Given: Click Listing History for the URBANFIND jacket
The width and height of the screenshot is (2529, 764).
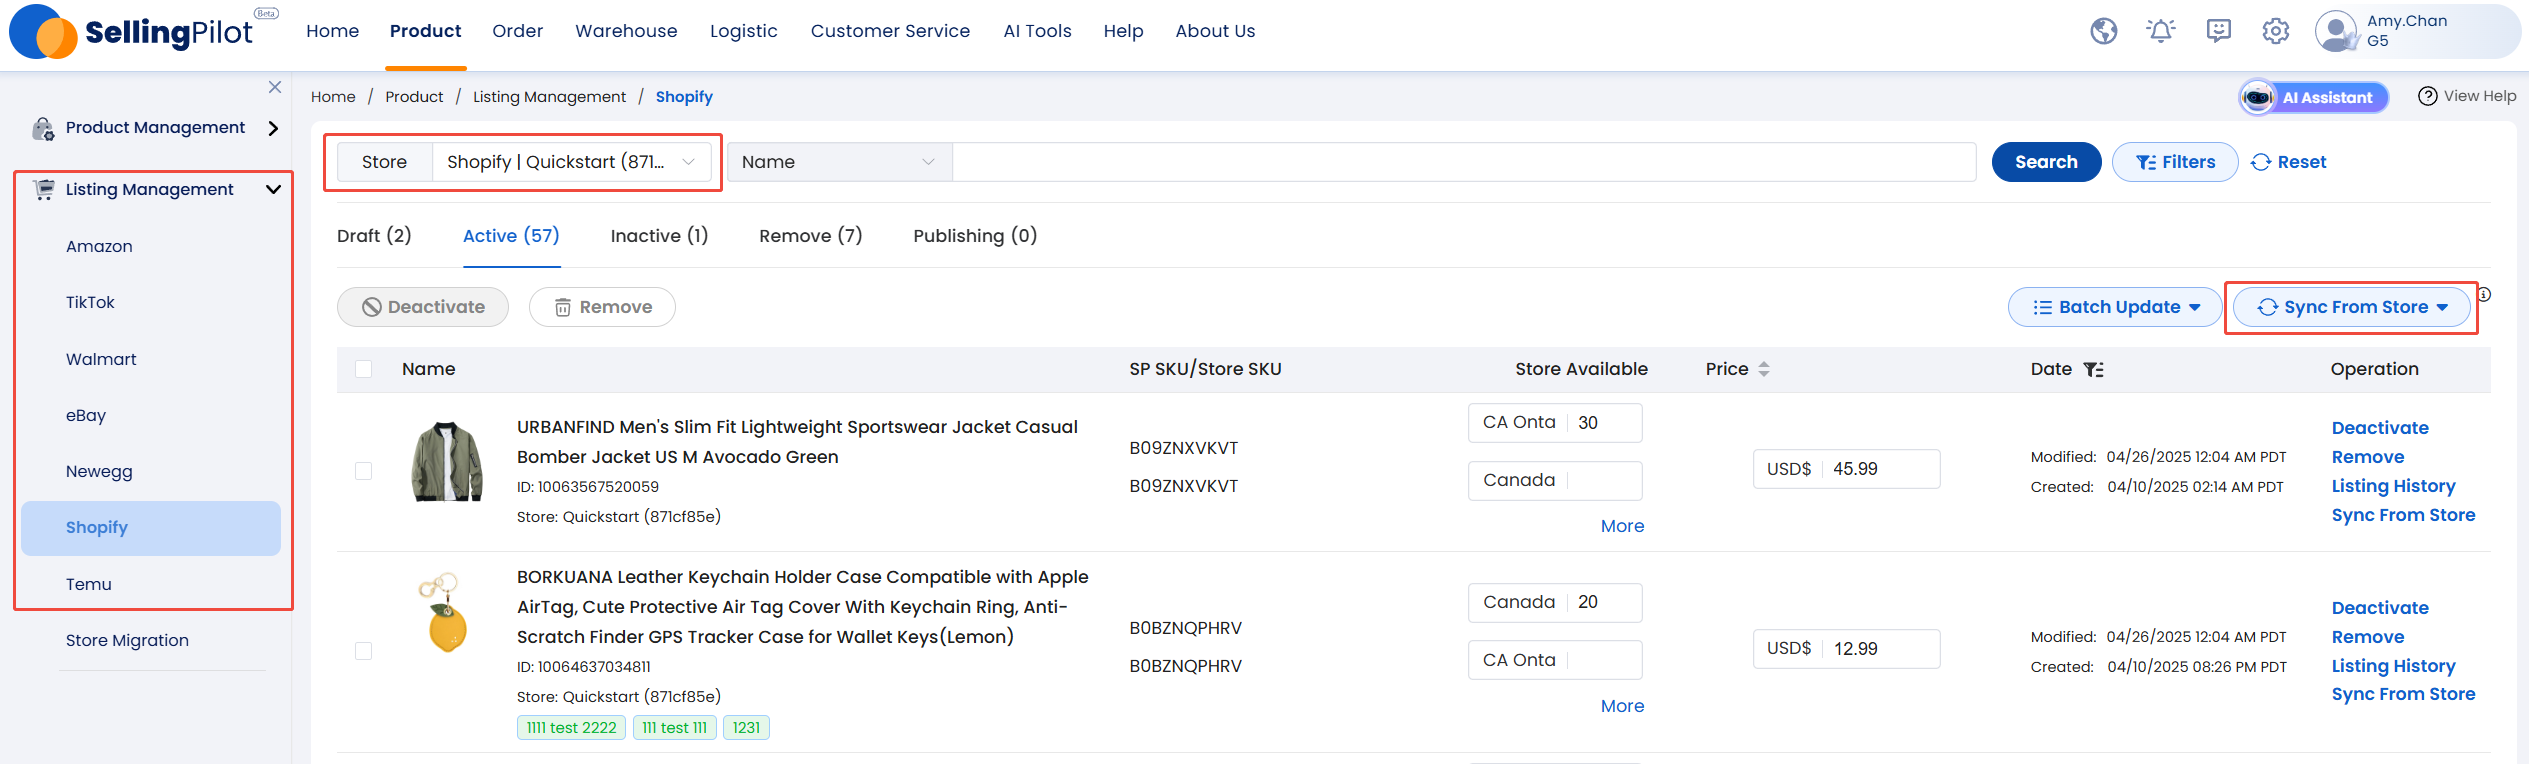Looking at the screenshot, I should (2393, 486).
